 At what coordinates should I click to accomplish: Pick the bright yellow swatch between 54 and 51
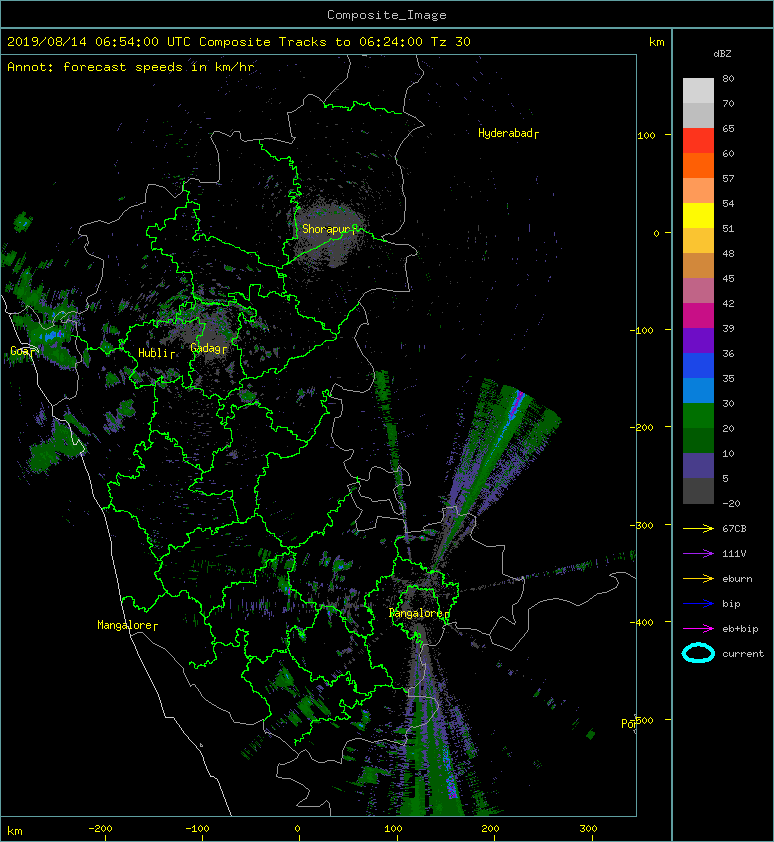(x=698, y=216)
